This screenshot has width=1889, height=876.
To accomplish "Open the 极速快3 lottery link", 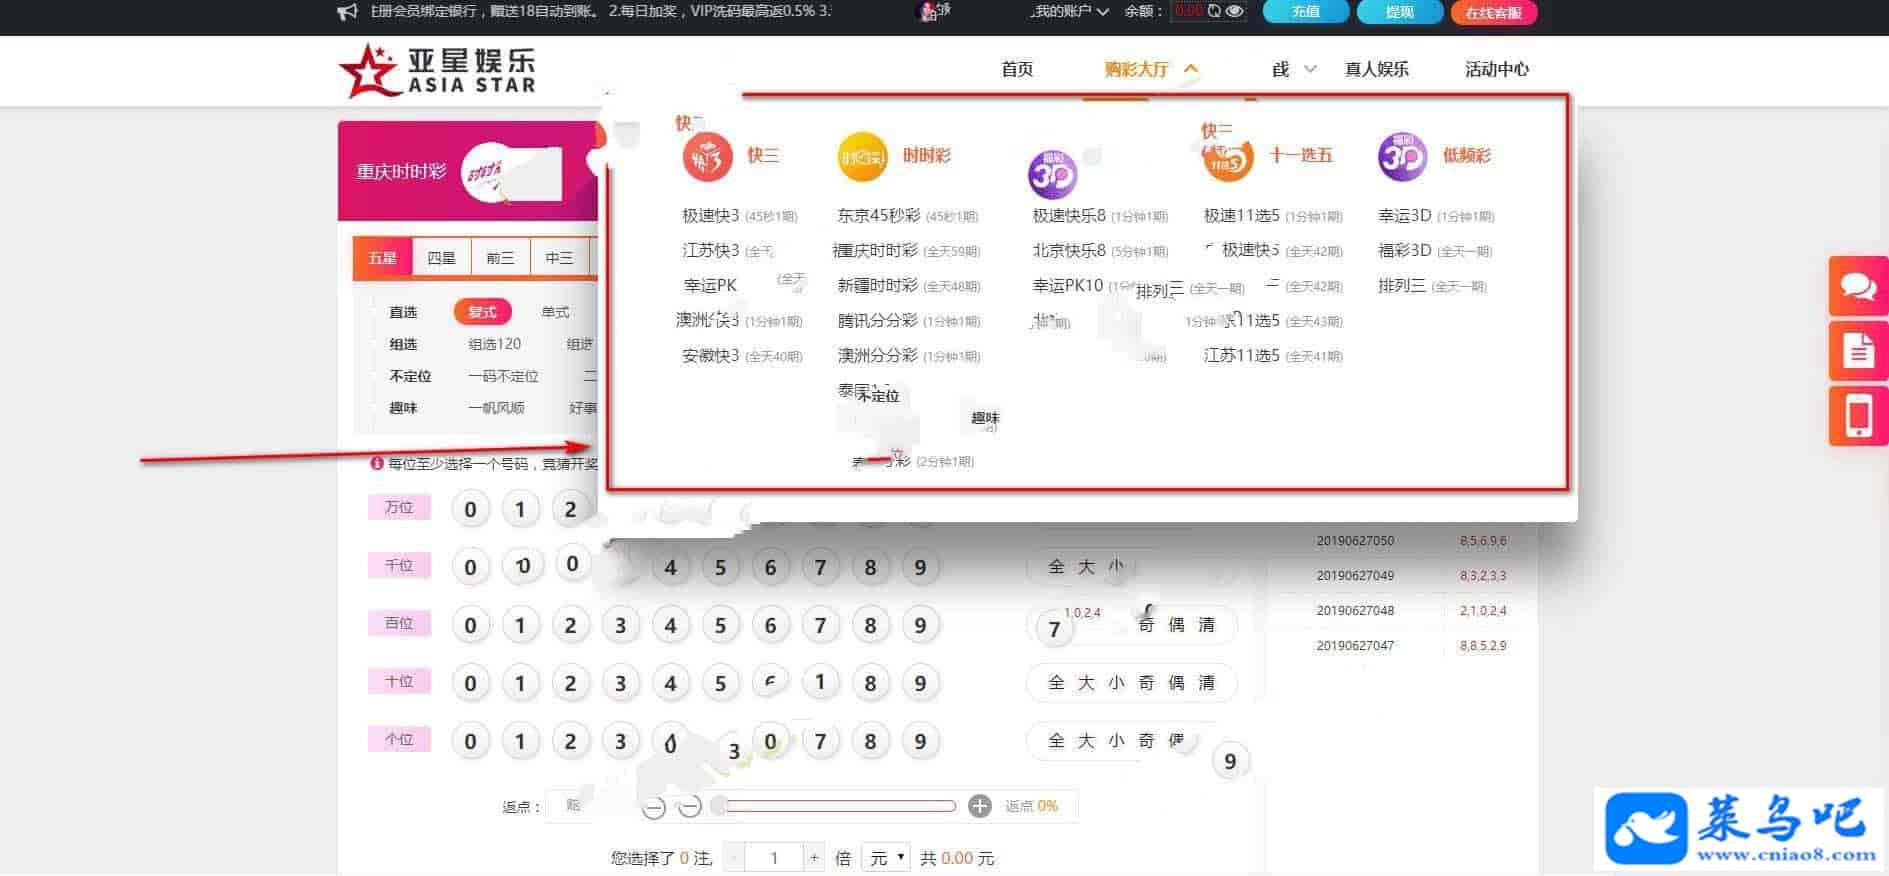I will pos(711,216).
